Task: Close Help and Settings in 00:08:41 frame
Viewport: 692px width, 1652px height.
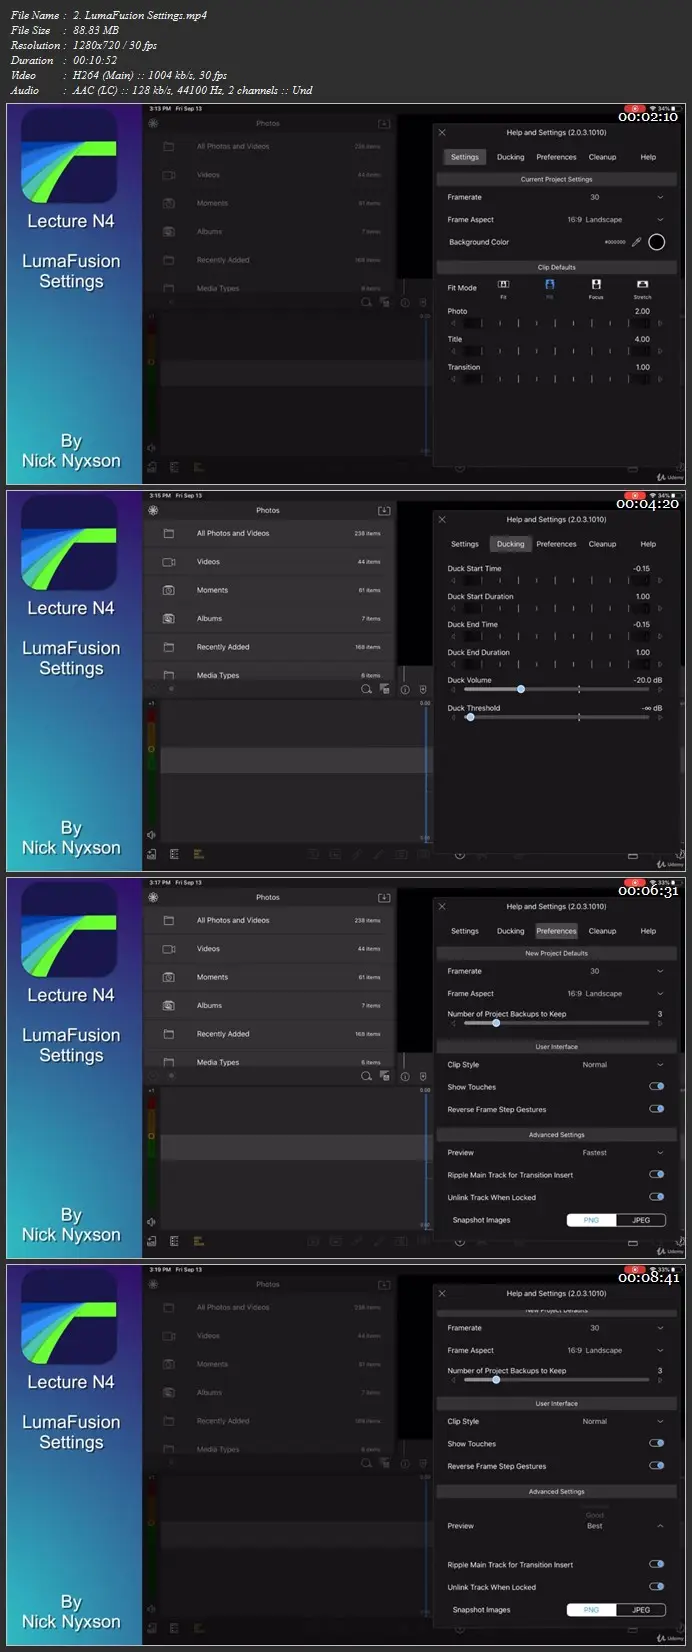Action: [442, 1293]
